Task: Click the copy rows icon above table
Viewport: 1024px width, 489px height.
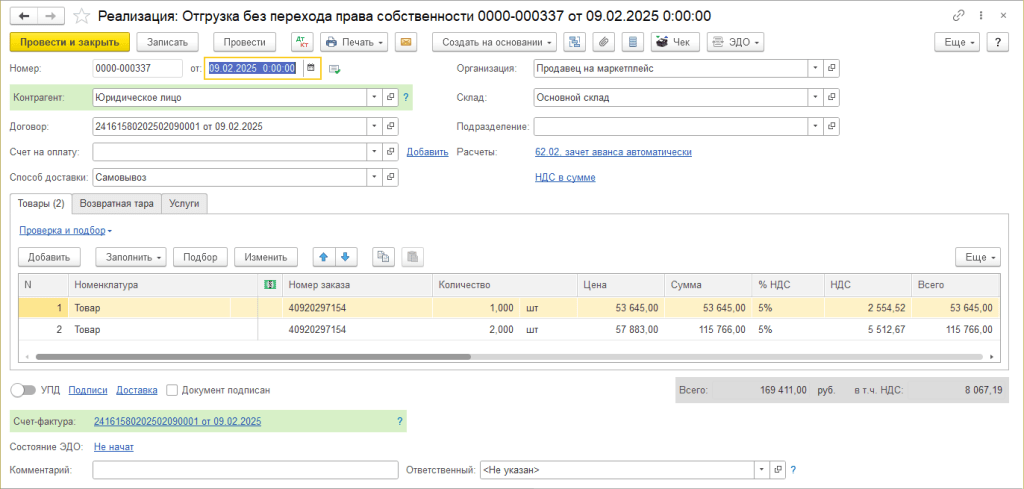Action: (x=382, y=257)
